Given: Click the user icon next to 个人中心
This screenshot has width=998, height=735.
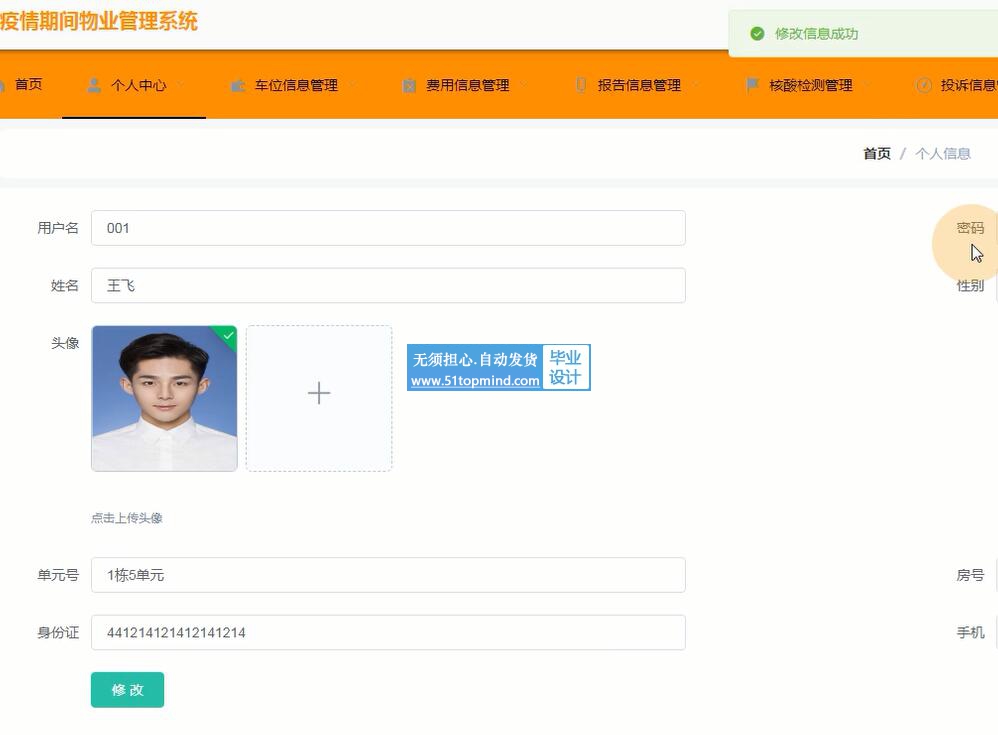Looking at the screenshot, I should (94, 85).
